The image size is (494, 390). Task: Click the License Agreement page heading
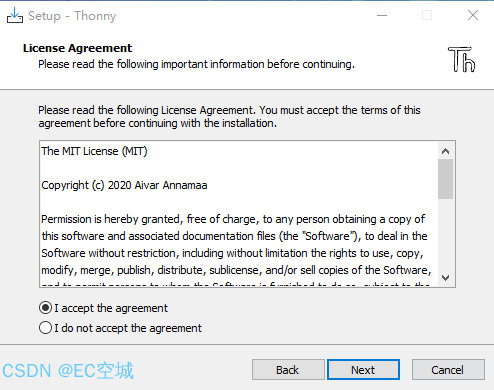(x=77, y=48)
